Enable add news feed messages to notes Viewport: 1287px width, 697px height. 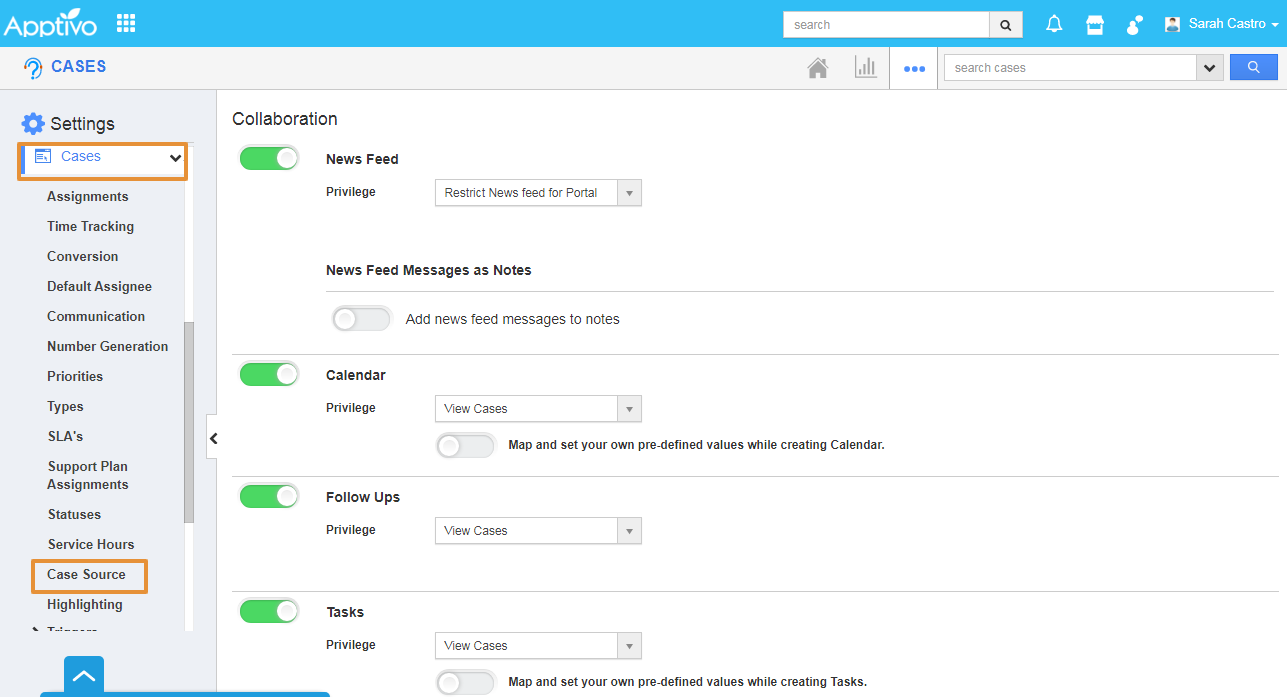361,319
